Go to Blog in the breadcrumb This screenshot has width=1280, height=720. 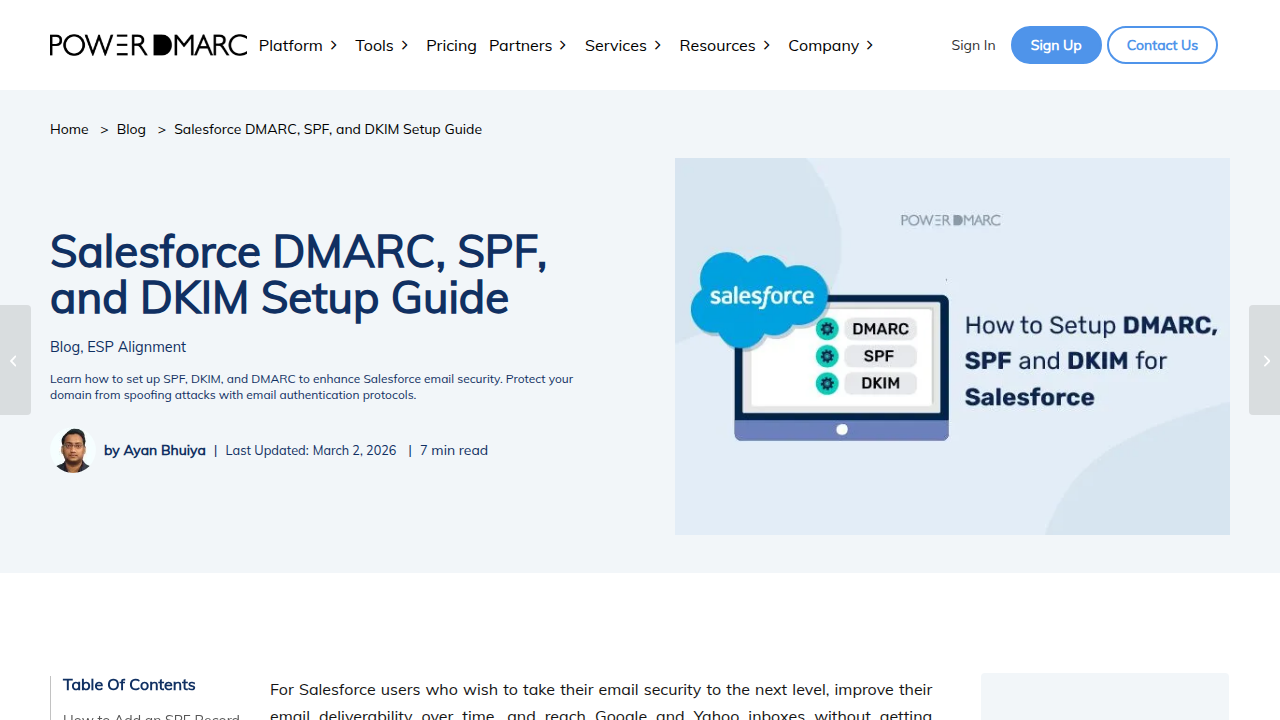tap(131, 129)
